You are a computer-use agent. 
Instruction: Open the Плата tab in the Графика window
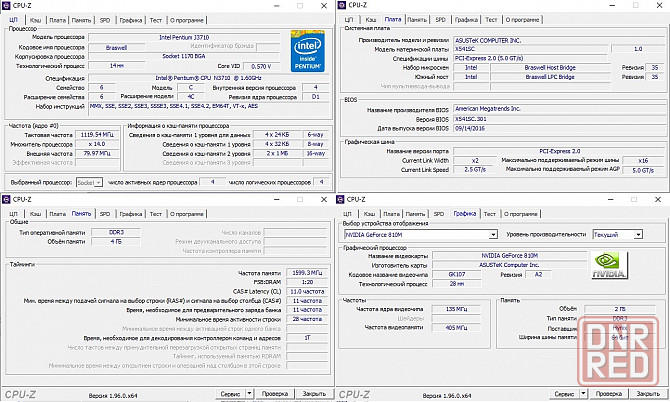(391, 214)
